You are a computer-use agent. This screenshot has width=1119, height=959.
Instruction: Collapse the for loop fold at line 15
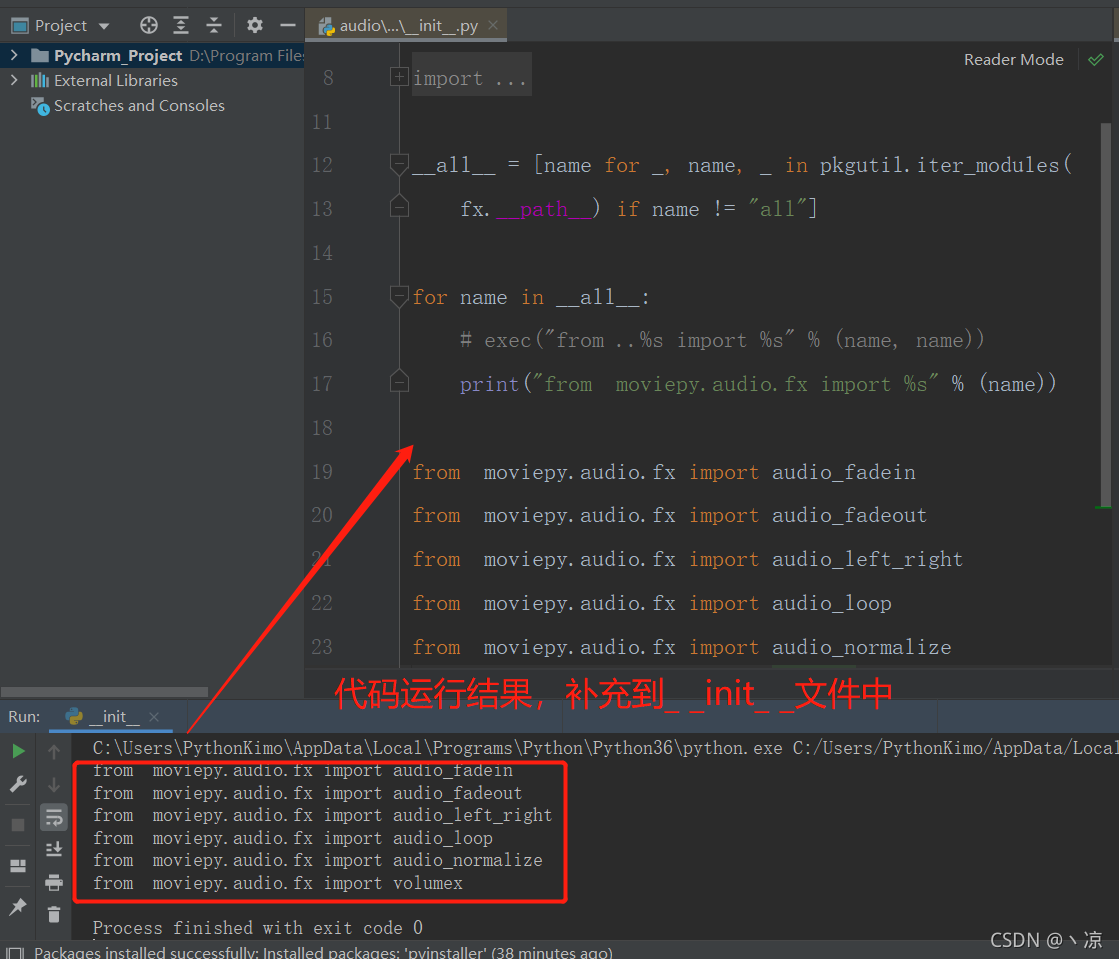point(399,296)
